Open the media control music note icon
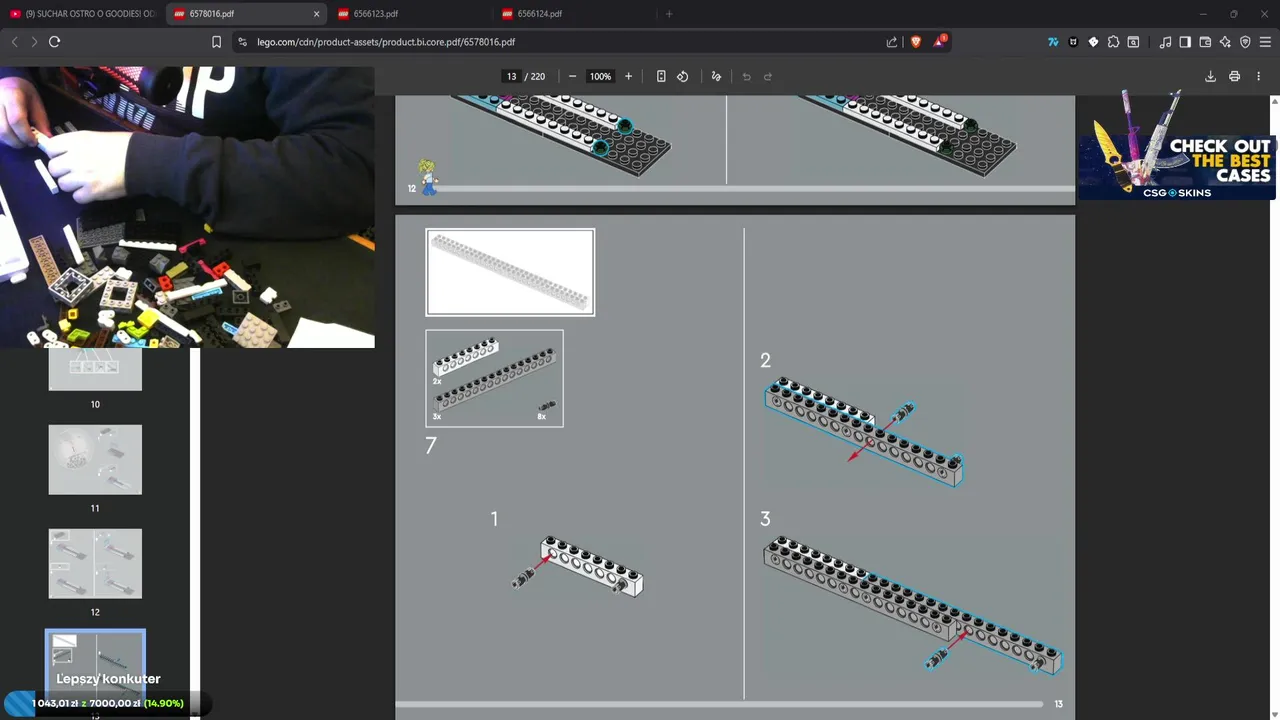This screenshot has width=1280, height=720. [x=1165, y=42]
